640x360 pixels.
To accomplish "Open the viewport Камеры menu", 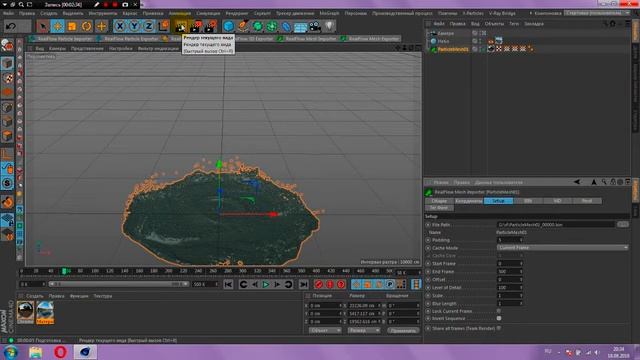I will click(x=57, y=48).
